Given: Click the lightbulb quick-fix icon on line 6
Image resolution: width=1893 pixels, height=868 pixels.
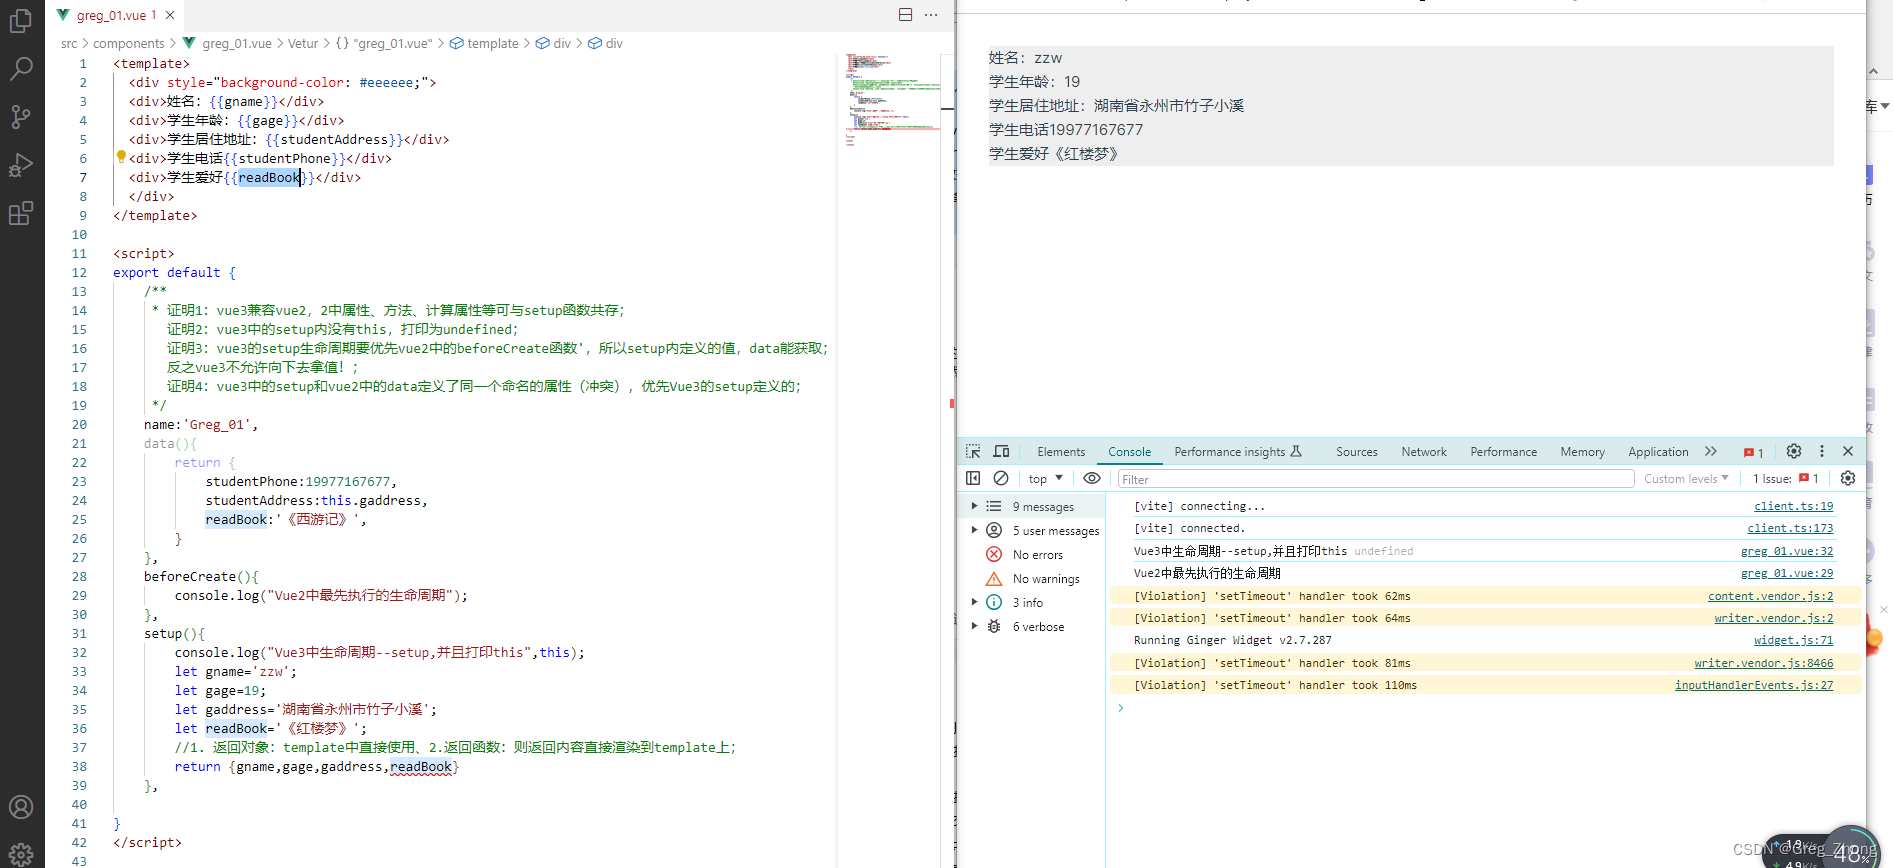Looking at the screenshot, I should coord(121,157).
